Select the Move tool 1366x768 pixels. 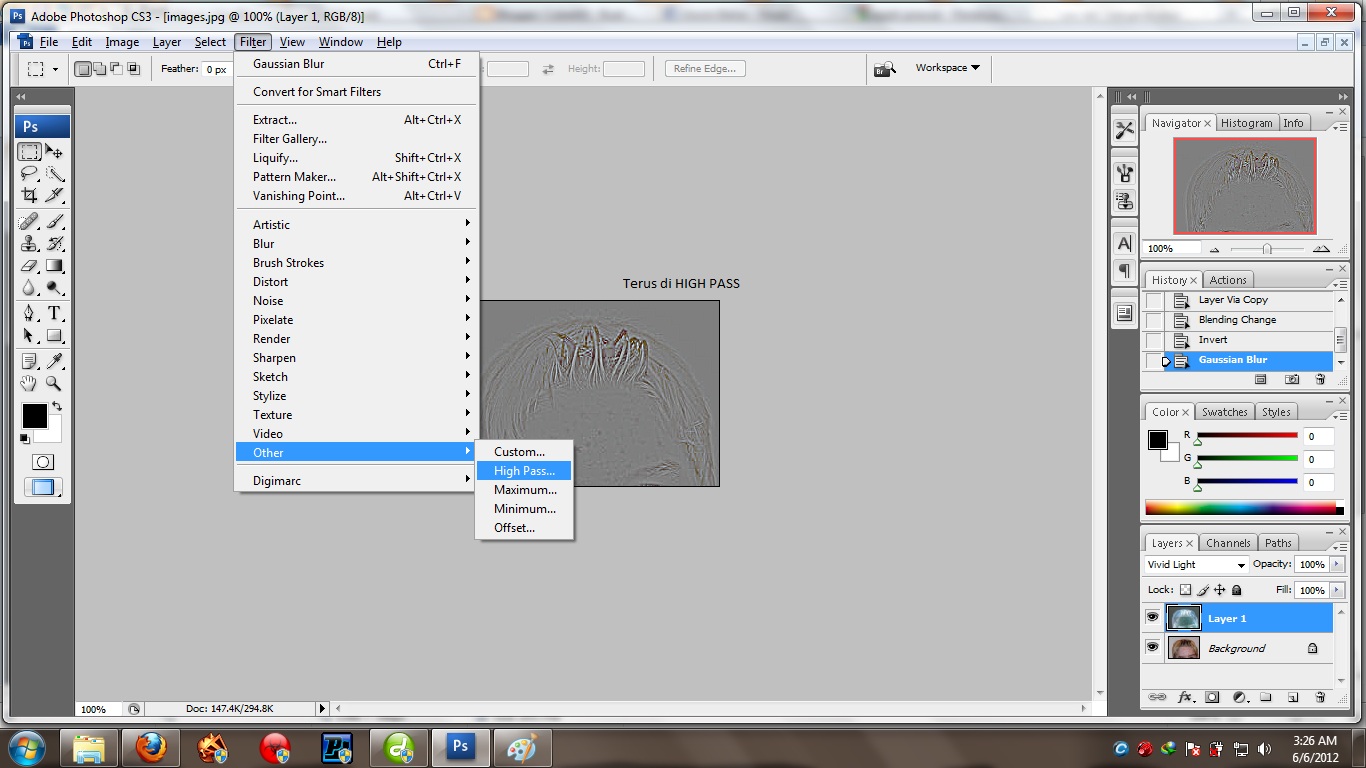click(x=55, y=152)
